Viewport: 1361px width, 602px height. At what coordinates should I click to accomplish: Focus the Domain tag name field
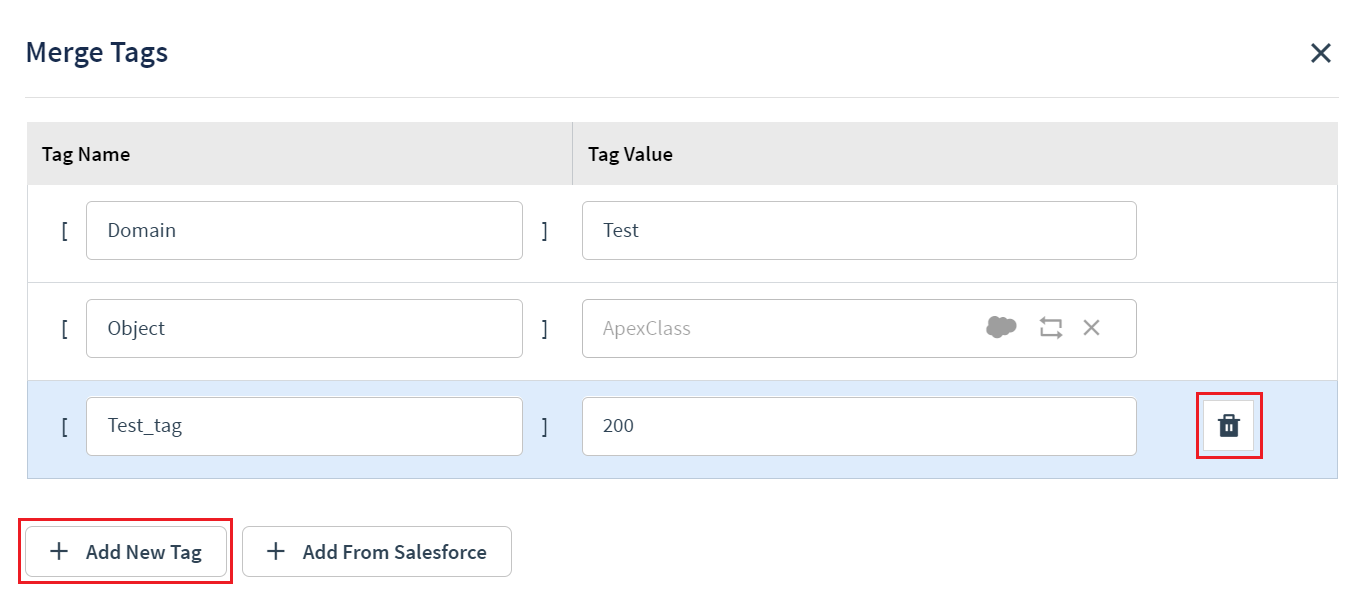tap(304, 230)
